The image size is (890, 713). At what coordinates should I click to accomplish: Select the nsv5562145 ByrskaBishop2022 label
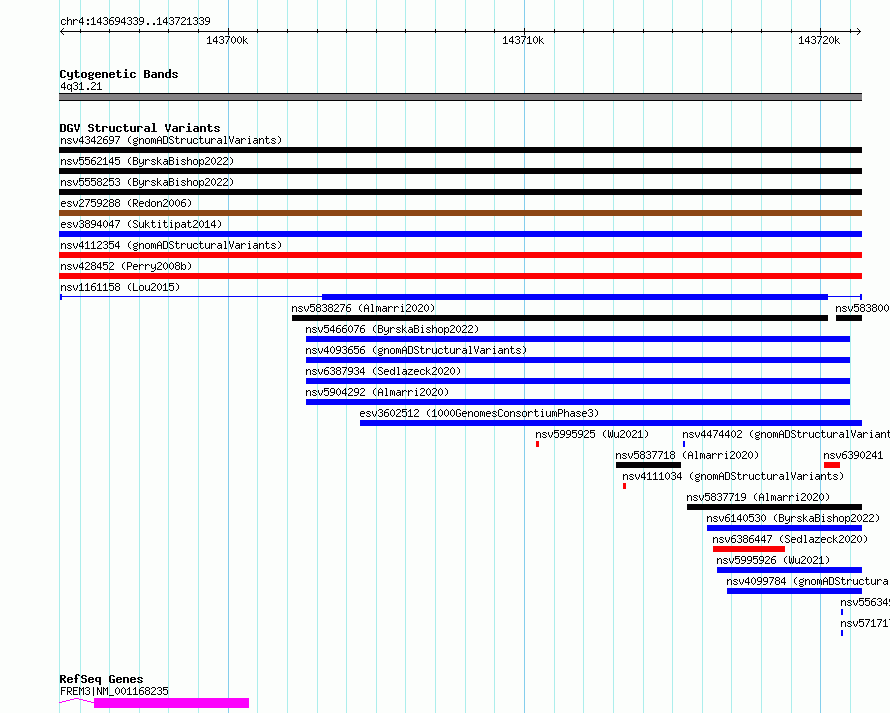pyautogui.click(x=147, y=161)
